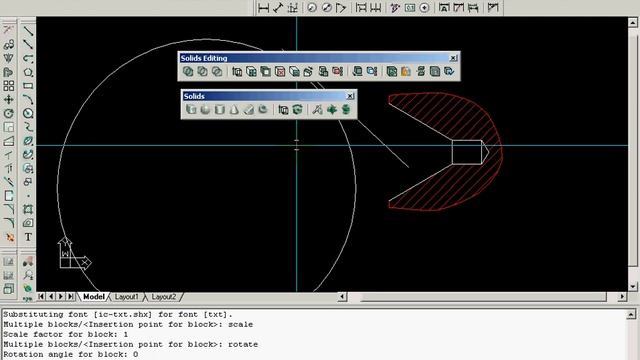
Task: Click the Revolve icon in Solids toolbar
Action: tap(298, 109)
